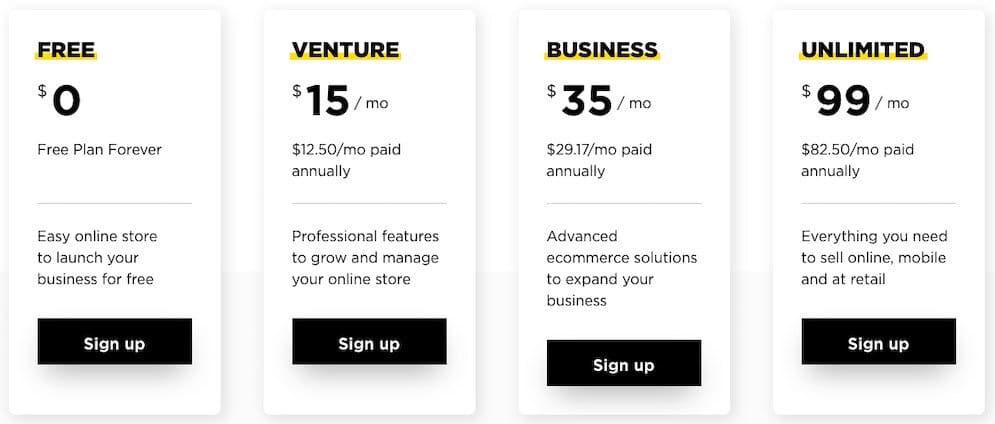Click the Easy online store description
The height and width of the screenshot is (424, 995).
[97, 258]
